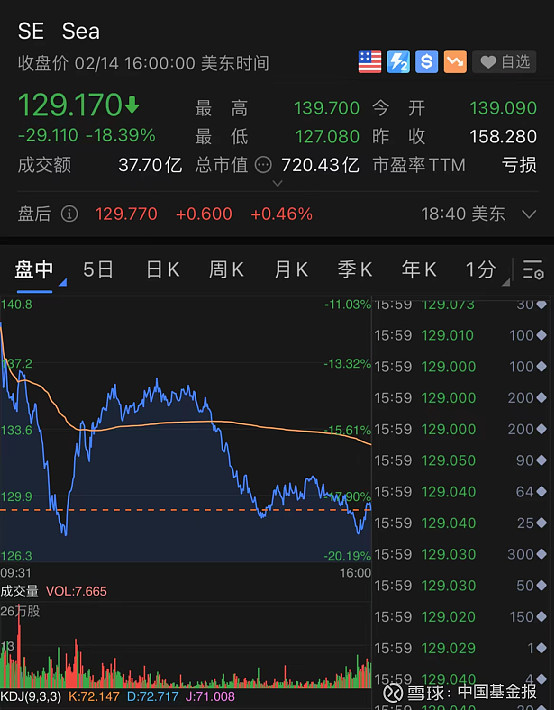
Task: Tap the blue dollar sign icon
Action: (426, 62)
